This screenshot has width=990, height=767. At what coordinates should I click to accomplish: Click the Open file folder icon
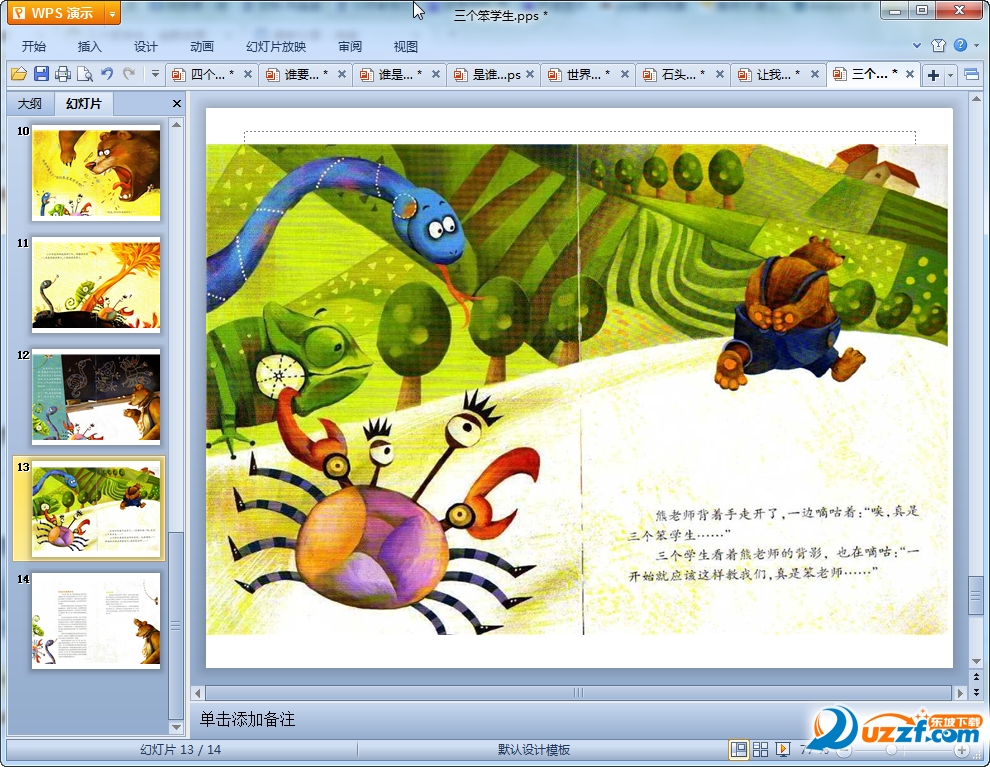pyautogui.click(x=19, y=74)
